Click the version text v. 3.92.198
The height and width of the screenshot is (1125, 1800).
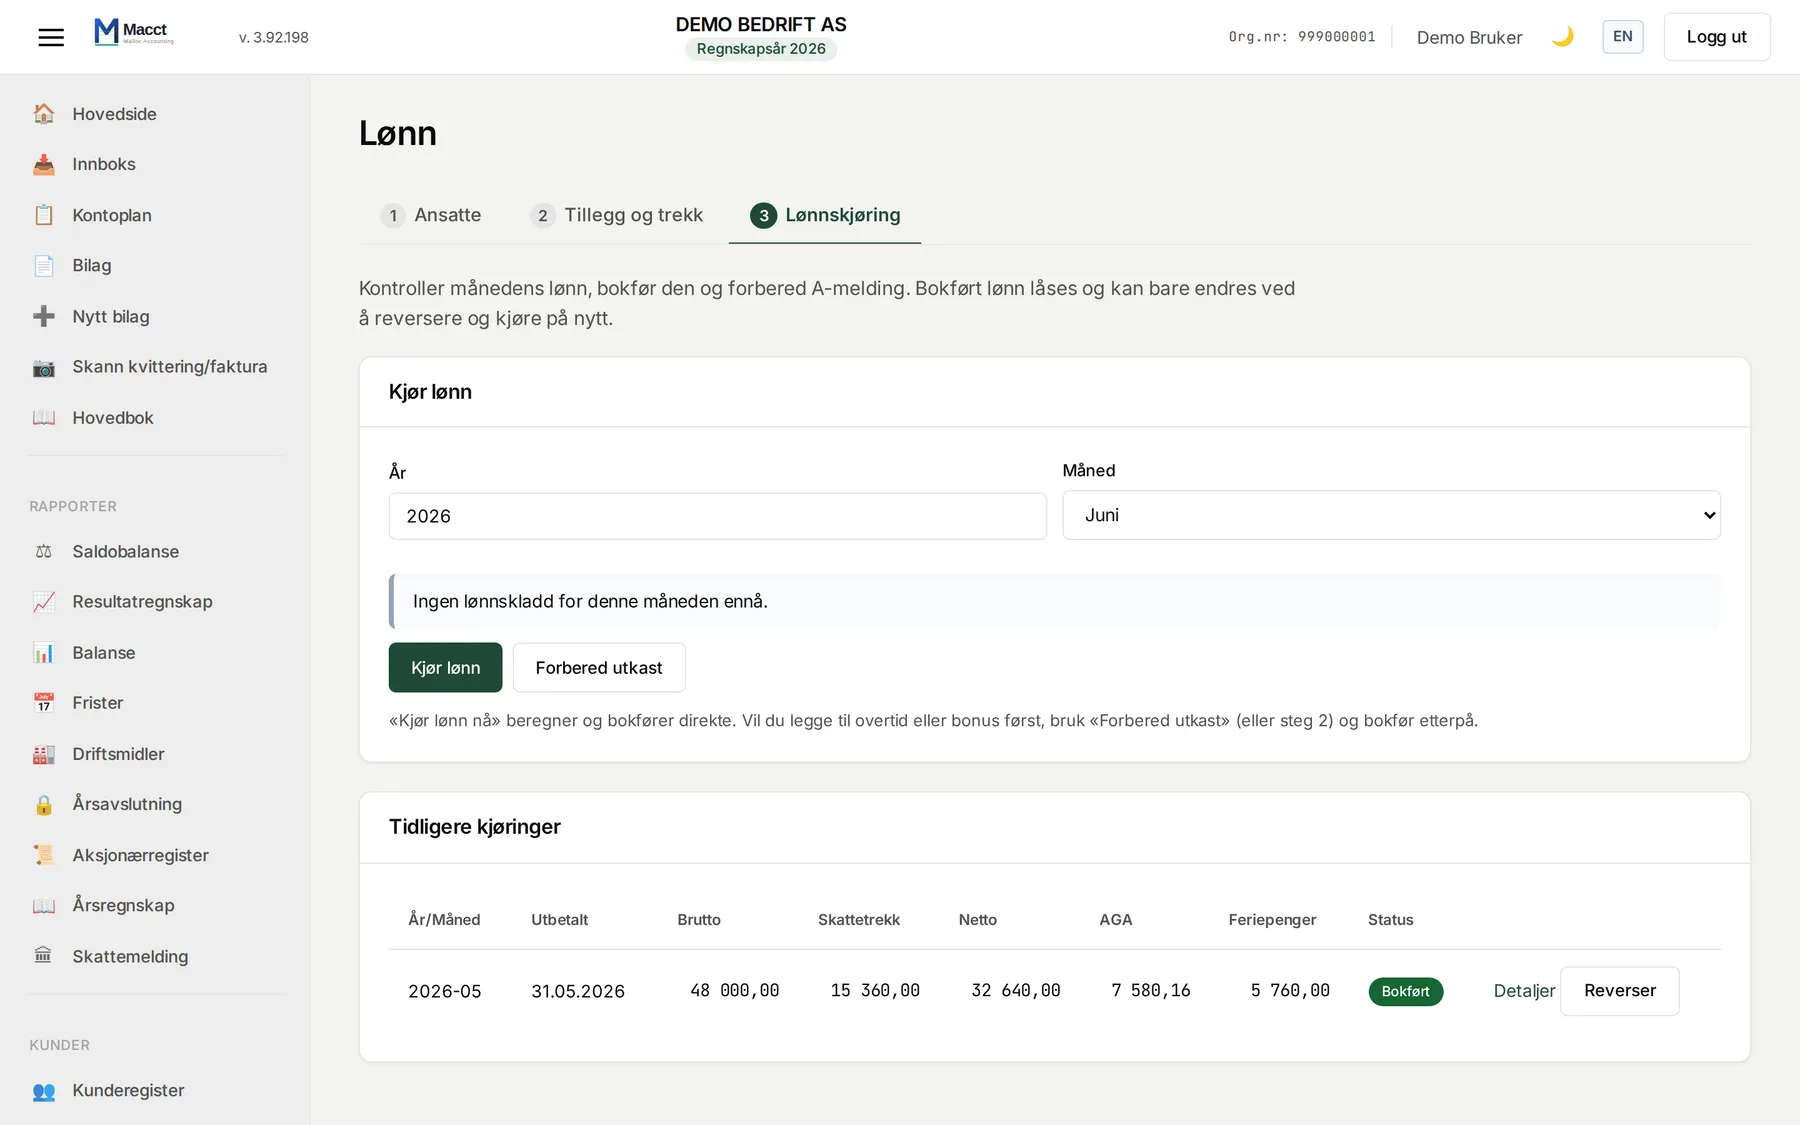tap(273, 37)
